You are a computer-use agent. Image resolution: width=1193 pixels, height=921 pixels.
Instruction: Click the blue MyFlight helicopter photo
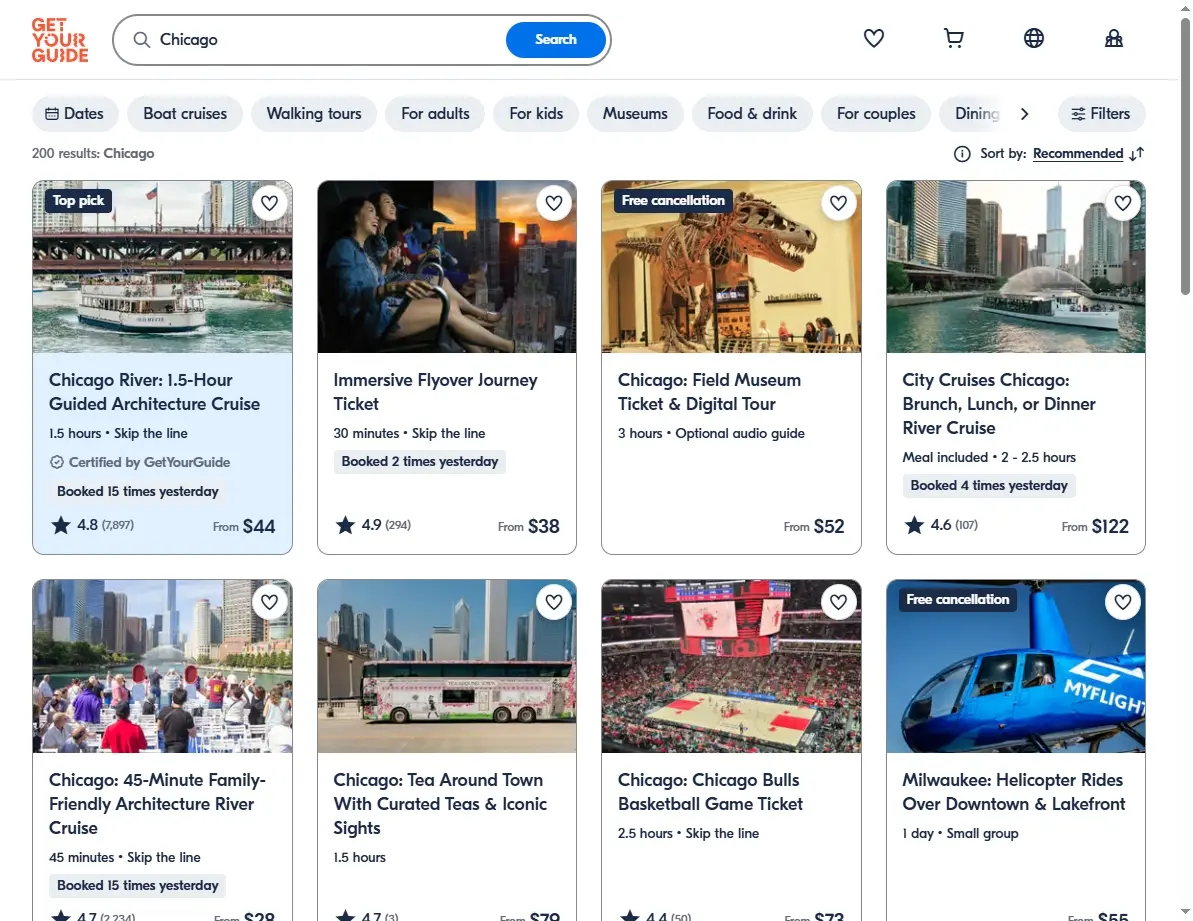tap(1016, 666)
